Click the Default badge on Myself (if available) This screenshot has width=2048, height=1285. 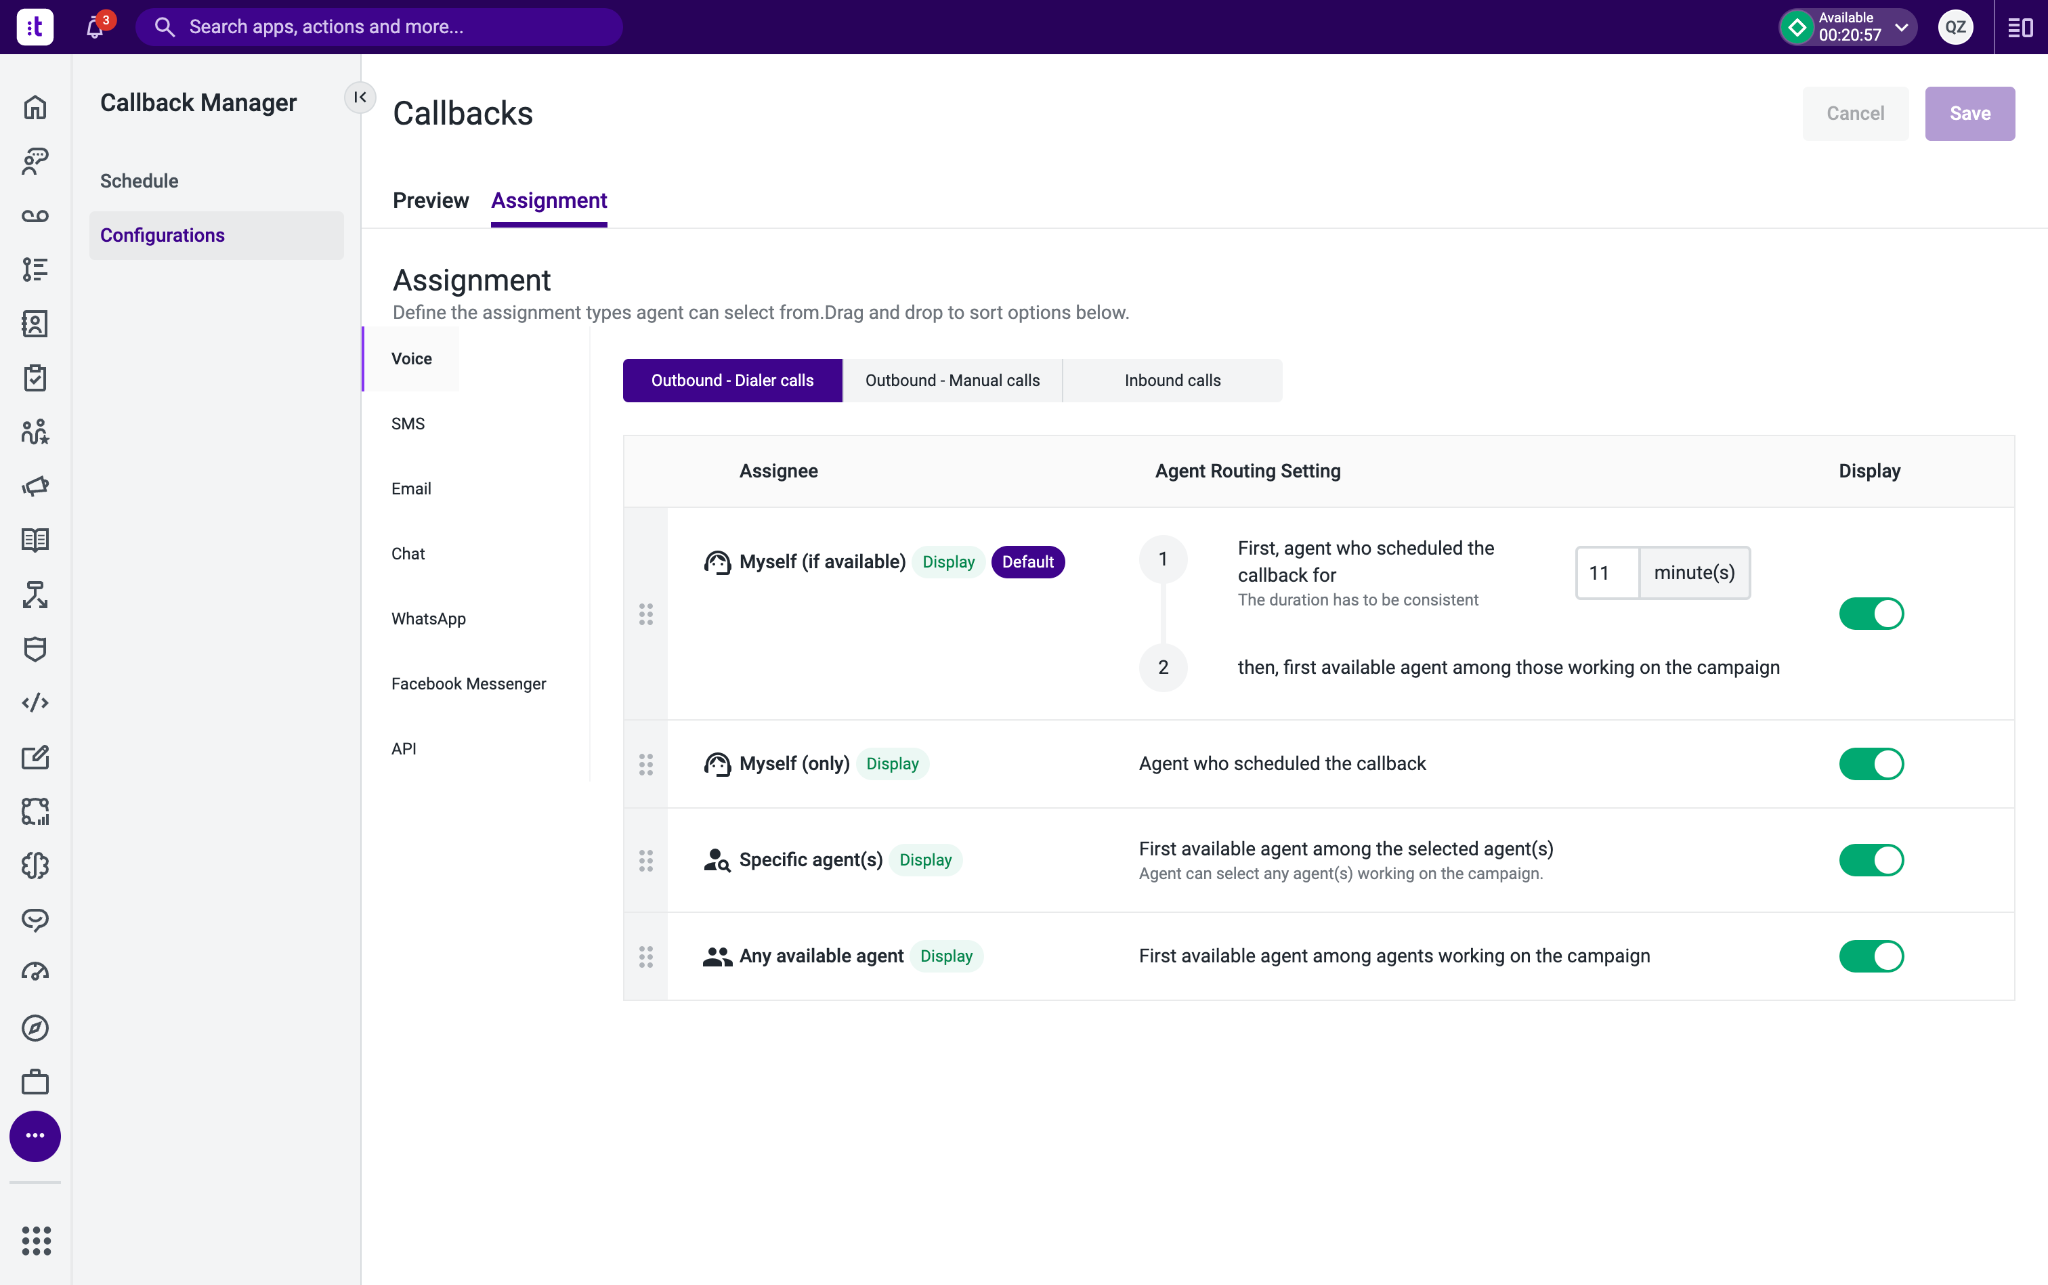point(1028,562)
